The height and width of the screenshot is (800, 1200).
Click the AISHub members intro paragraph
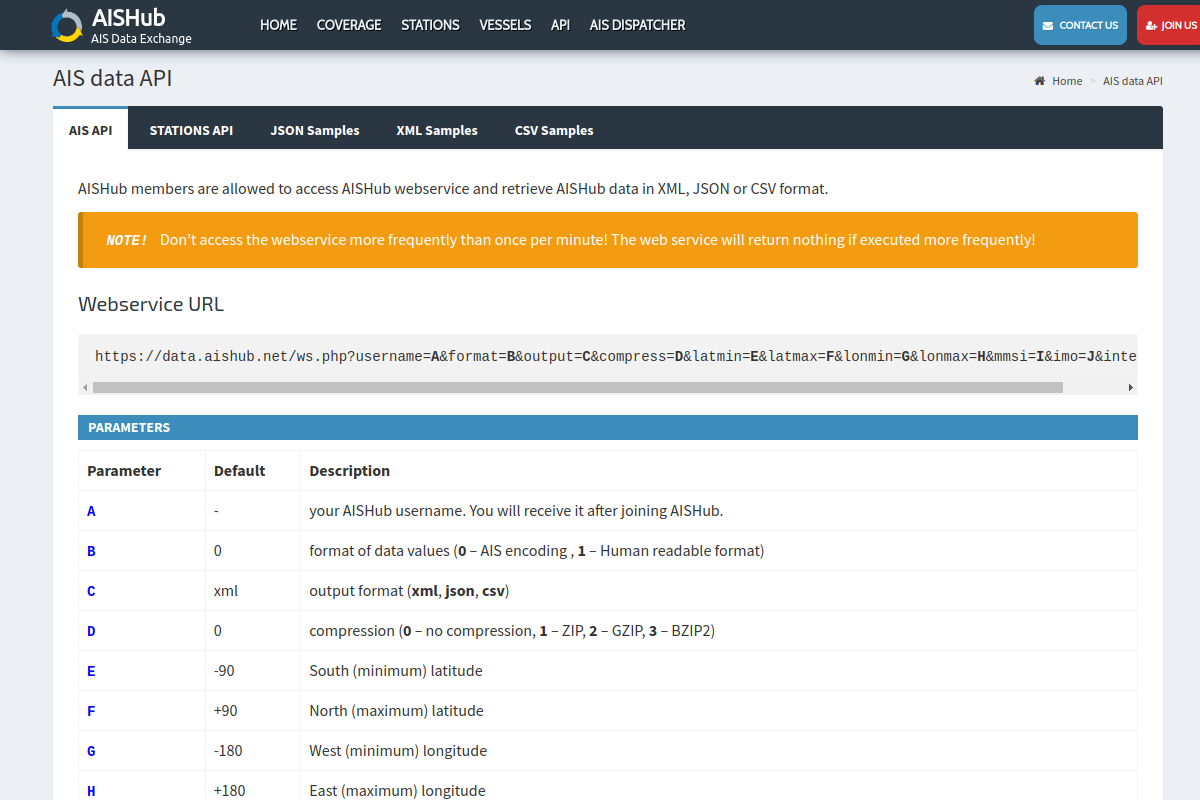point(453,188)
